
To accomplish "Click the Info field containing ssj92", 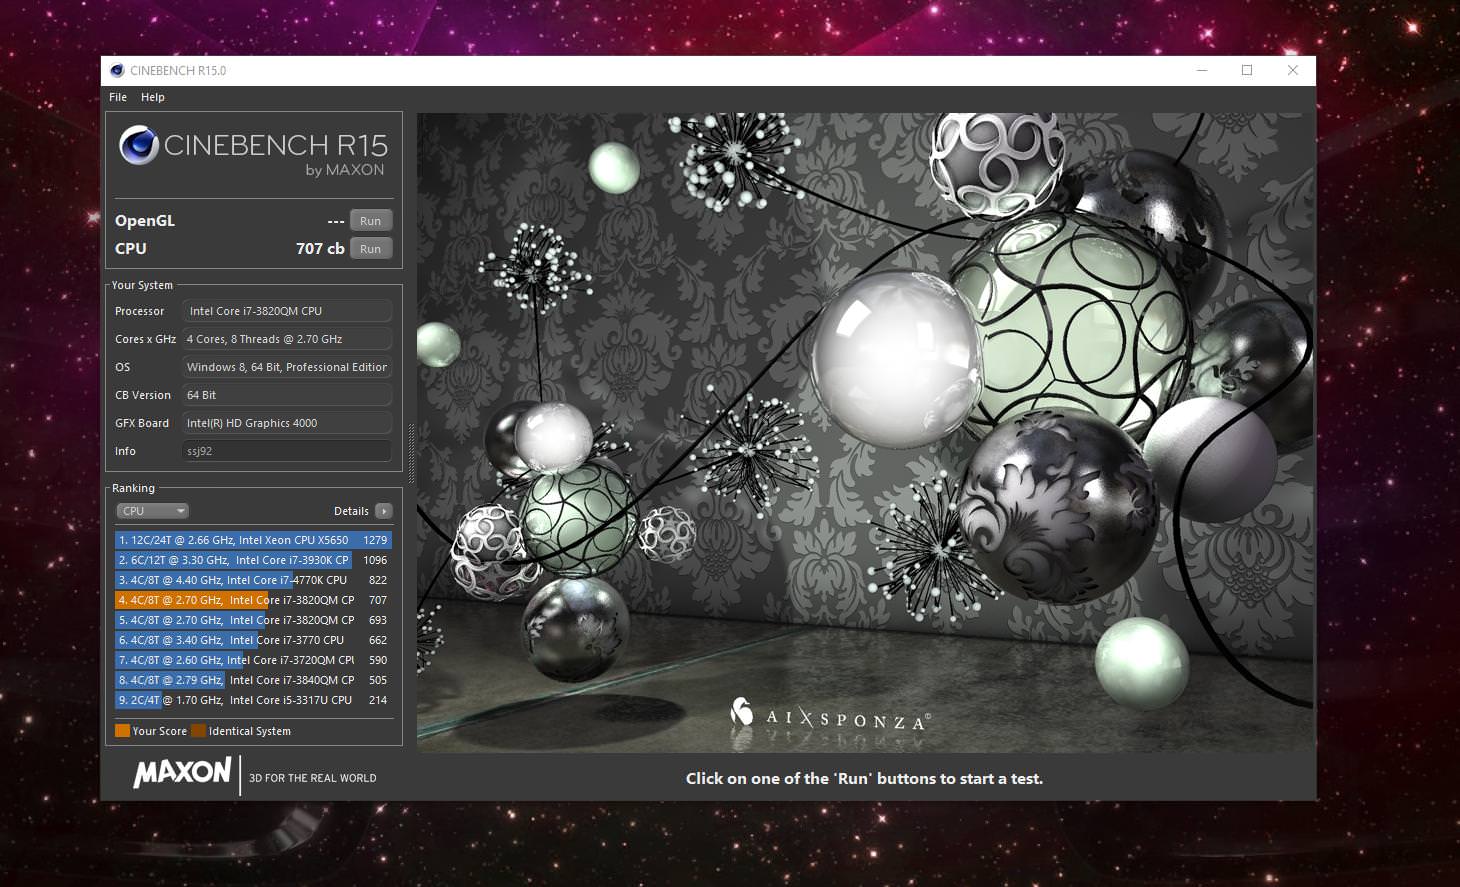I will [287, 451].
